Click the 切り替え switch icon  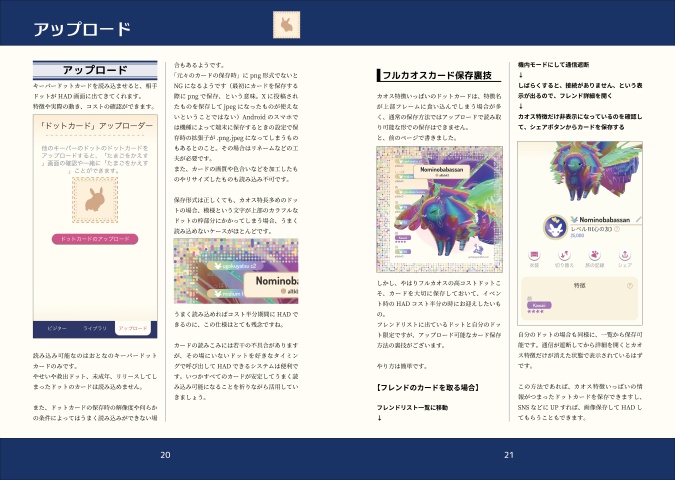click(564, 254)
